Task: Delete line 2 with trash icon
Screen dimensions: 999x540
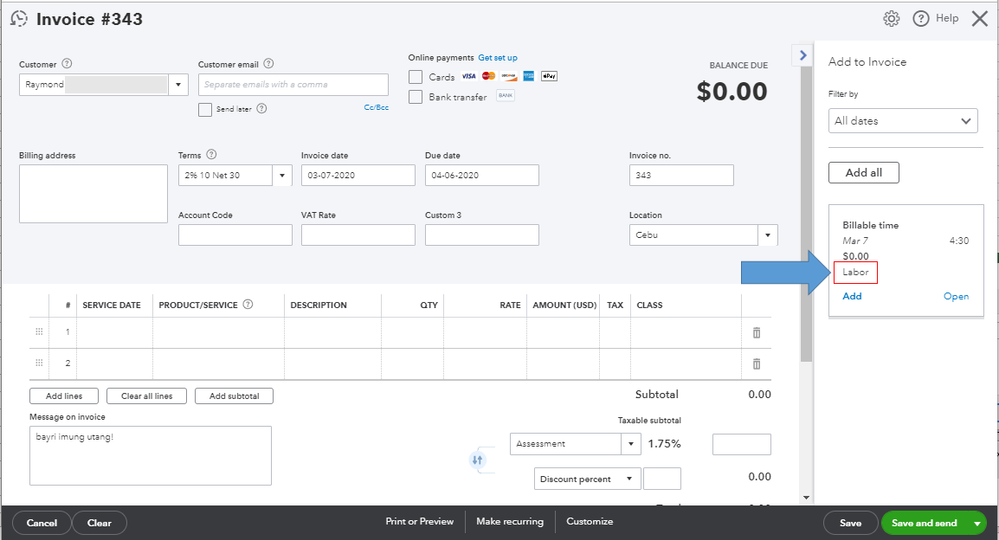Action: tap(756, 364)
